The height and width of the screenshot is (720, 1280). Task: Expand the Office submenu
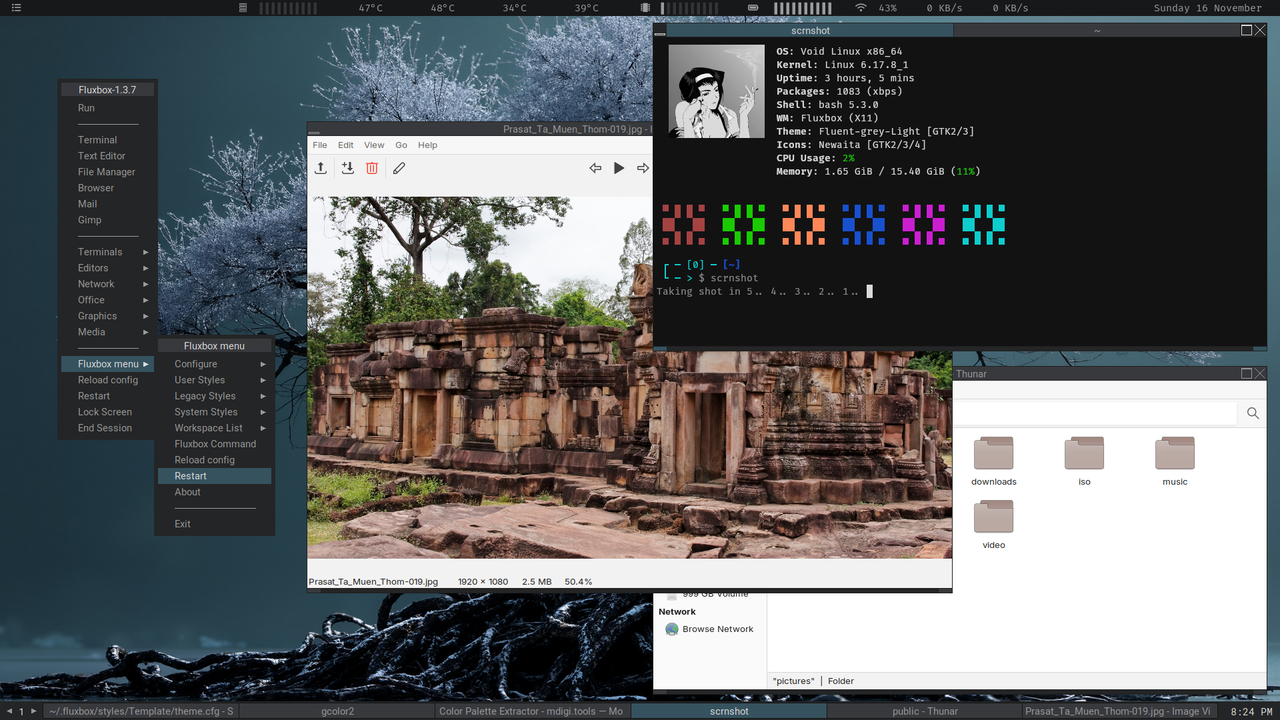pos(108,300)
